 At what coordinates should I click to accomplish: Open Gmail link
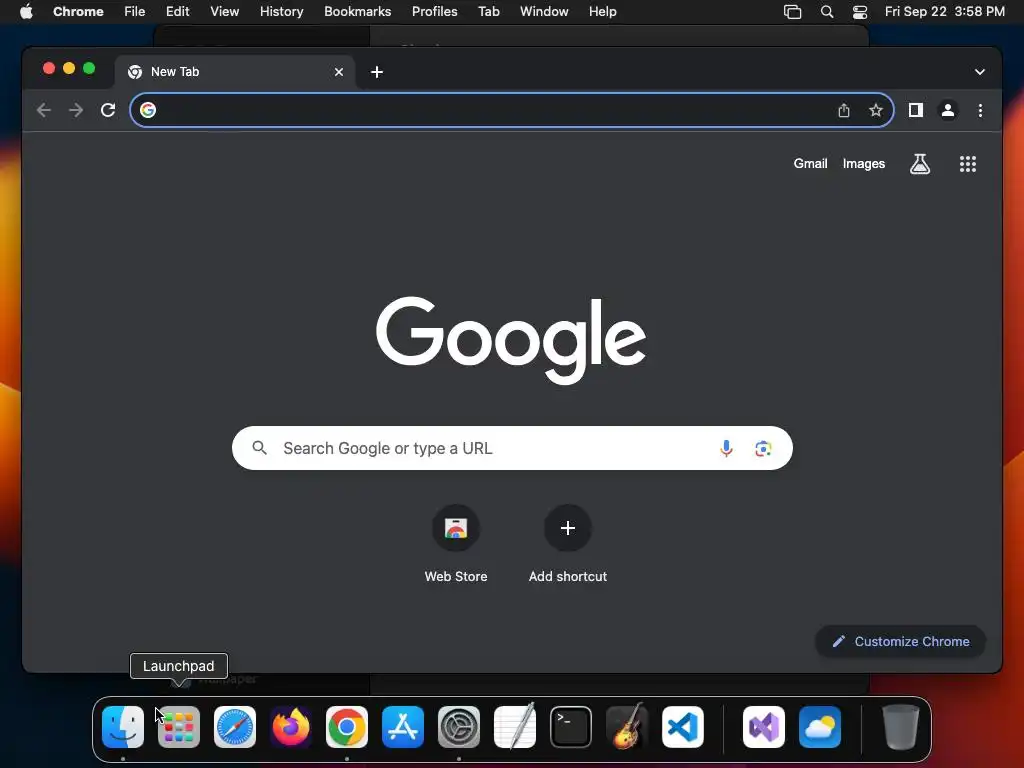point(810,164)
